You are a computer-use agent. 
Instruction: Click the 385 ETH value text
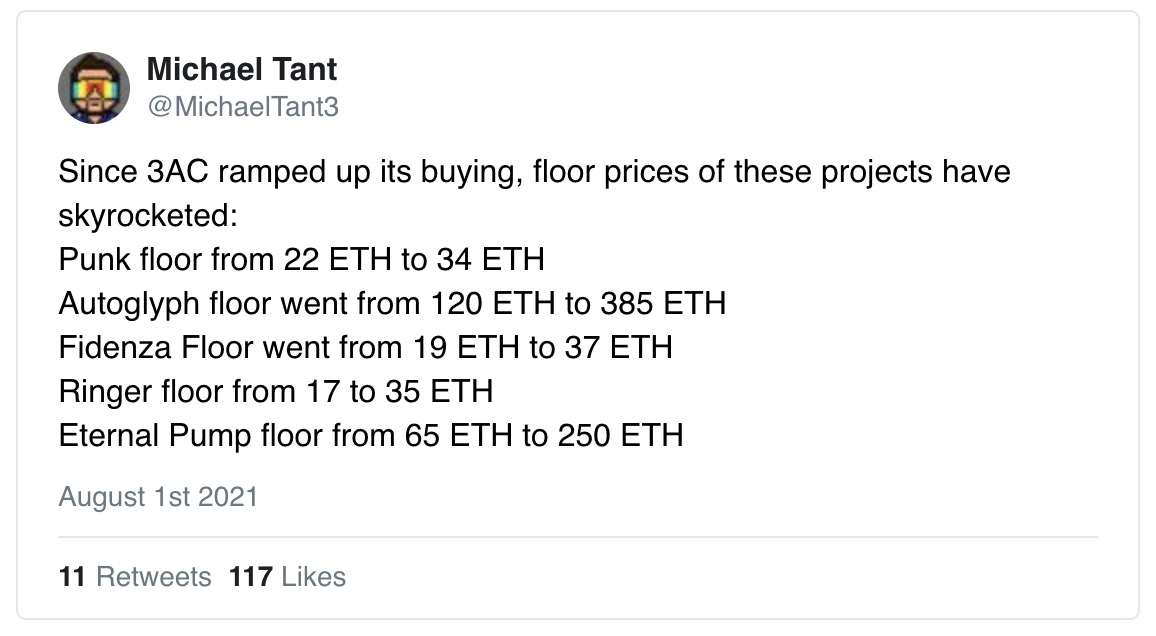coord(664,304)
